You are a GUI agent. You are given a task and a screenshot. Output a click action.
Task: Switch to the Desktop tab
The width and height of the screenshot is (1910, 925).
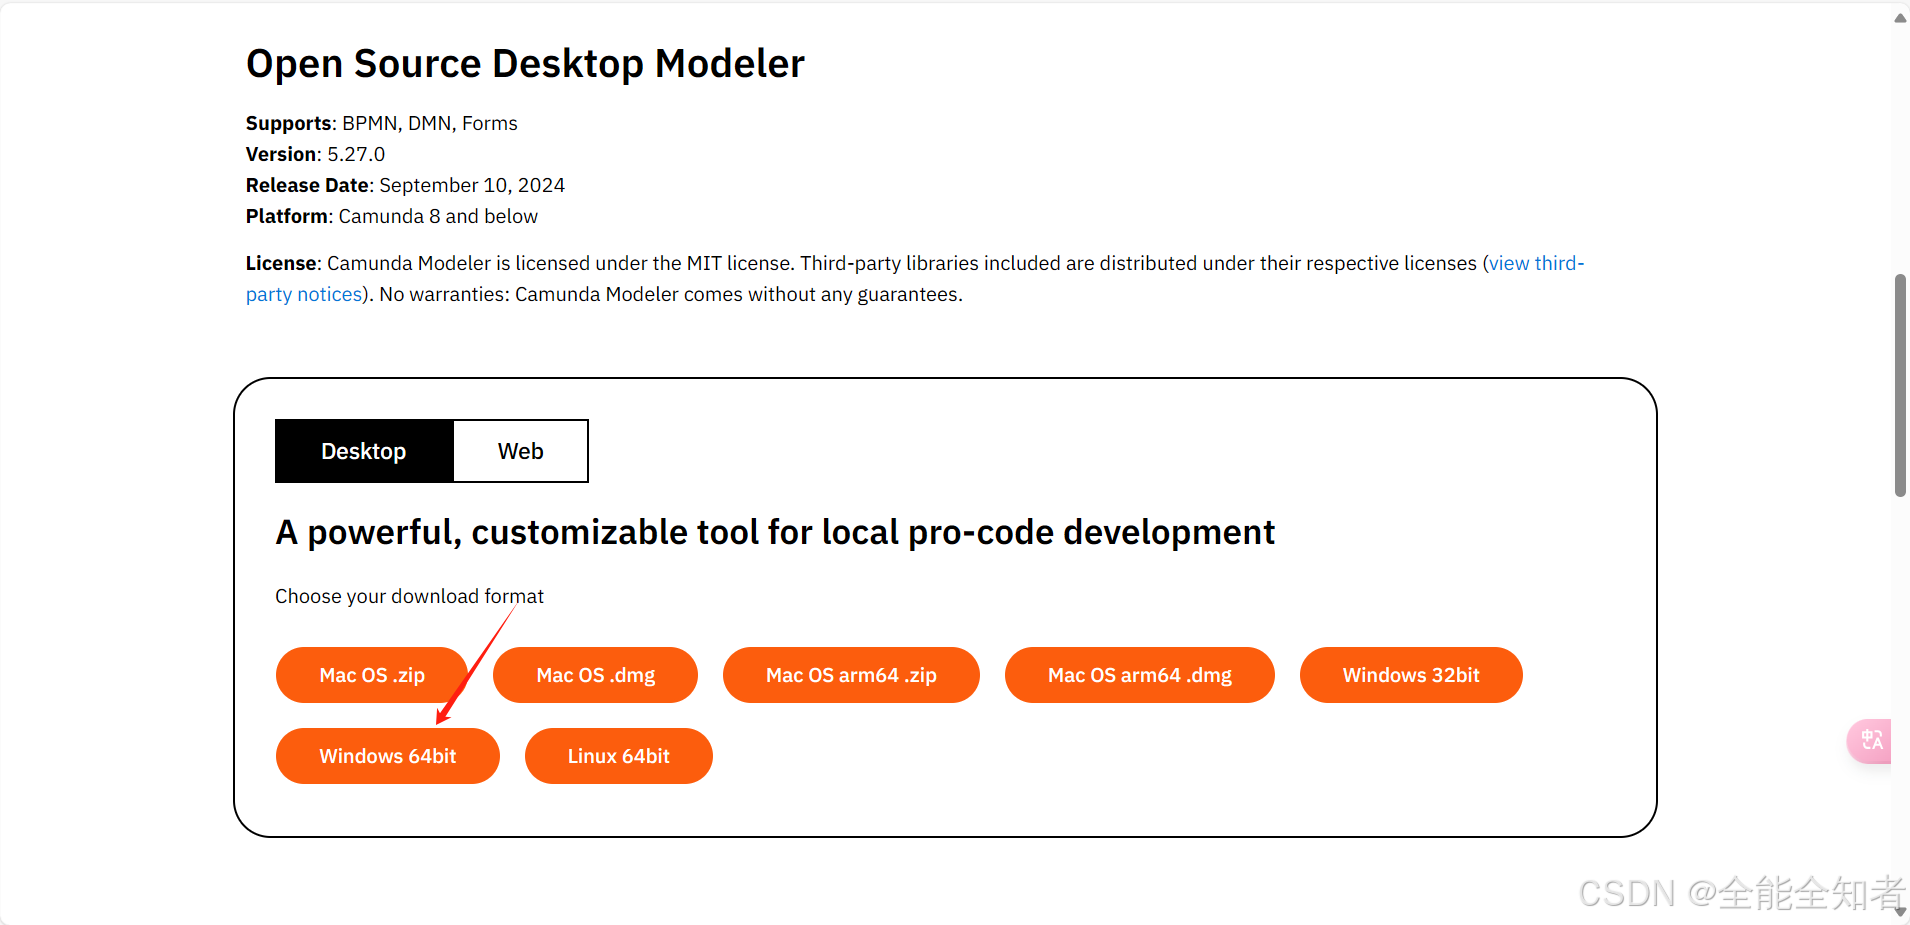point(364,451)
